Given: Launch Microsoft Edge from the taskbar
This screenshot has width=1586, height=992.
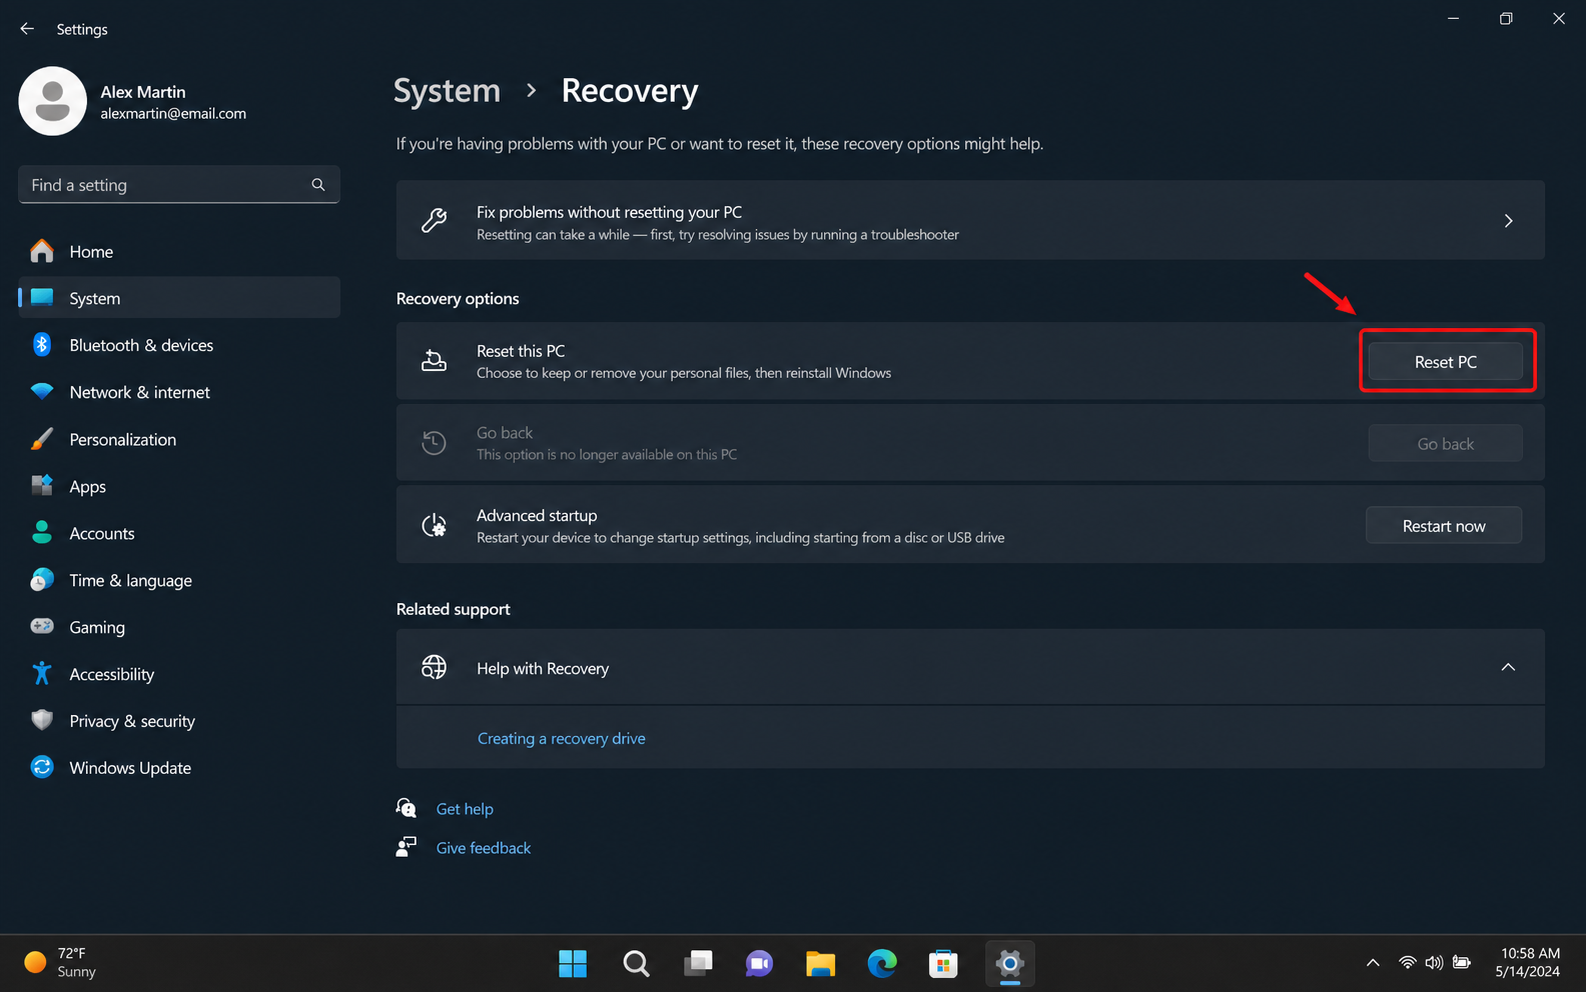Looking at the screenshot, I should click(882, 964).
